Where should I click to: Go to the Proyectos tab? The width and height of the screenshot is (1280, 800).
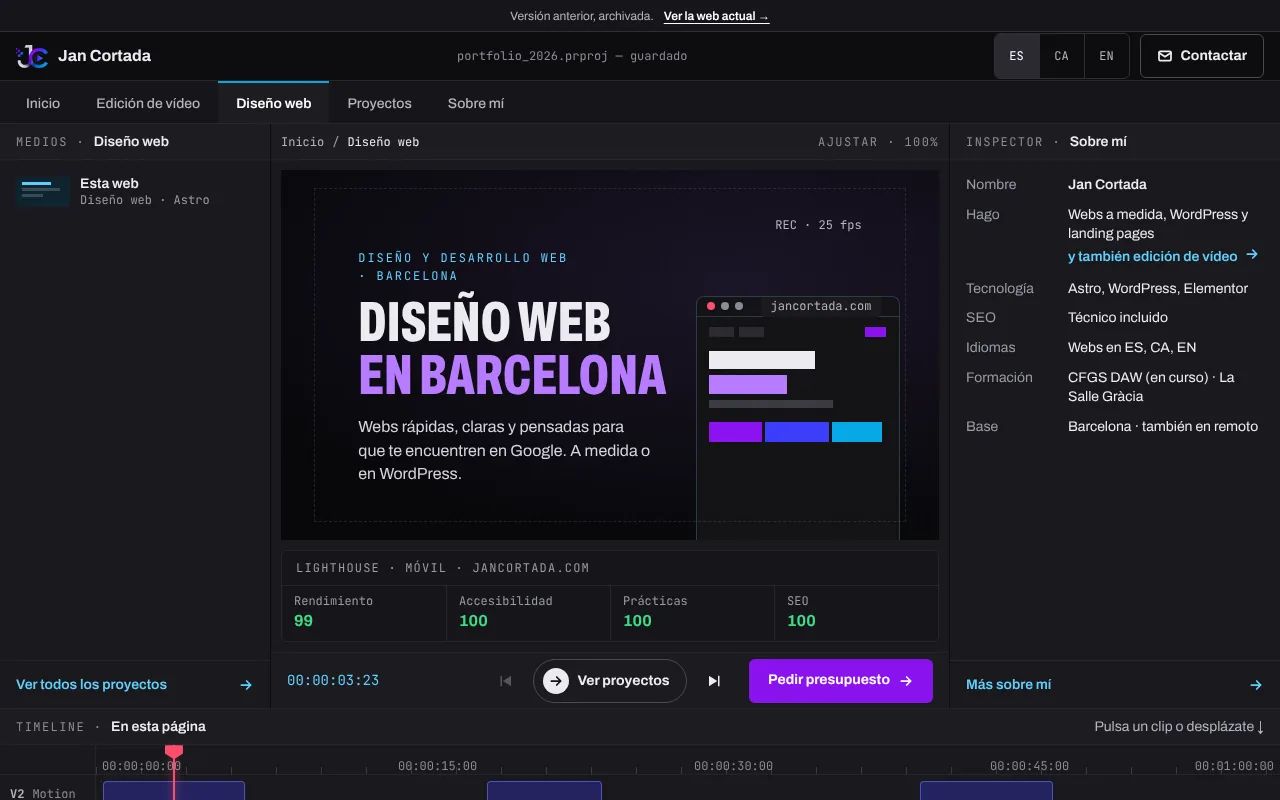[379, 103]
